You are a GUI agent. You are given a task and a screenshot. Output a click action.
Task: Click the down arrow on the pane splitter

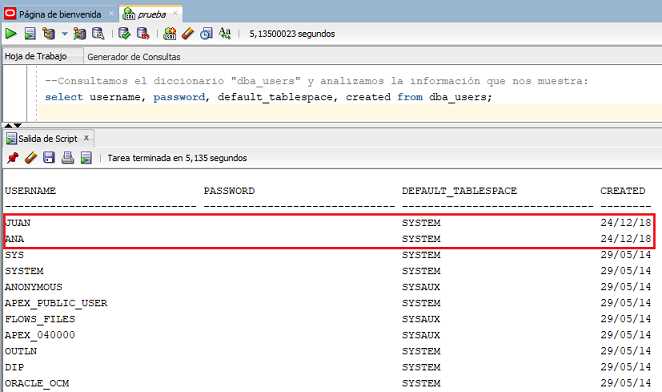point(18,125)
